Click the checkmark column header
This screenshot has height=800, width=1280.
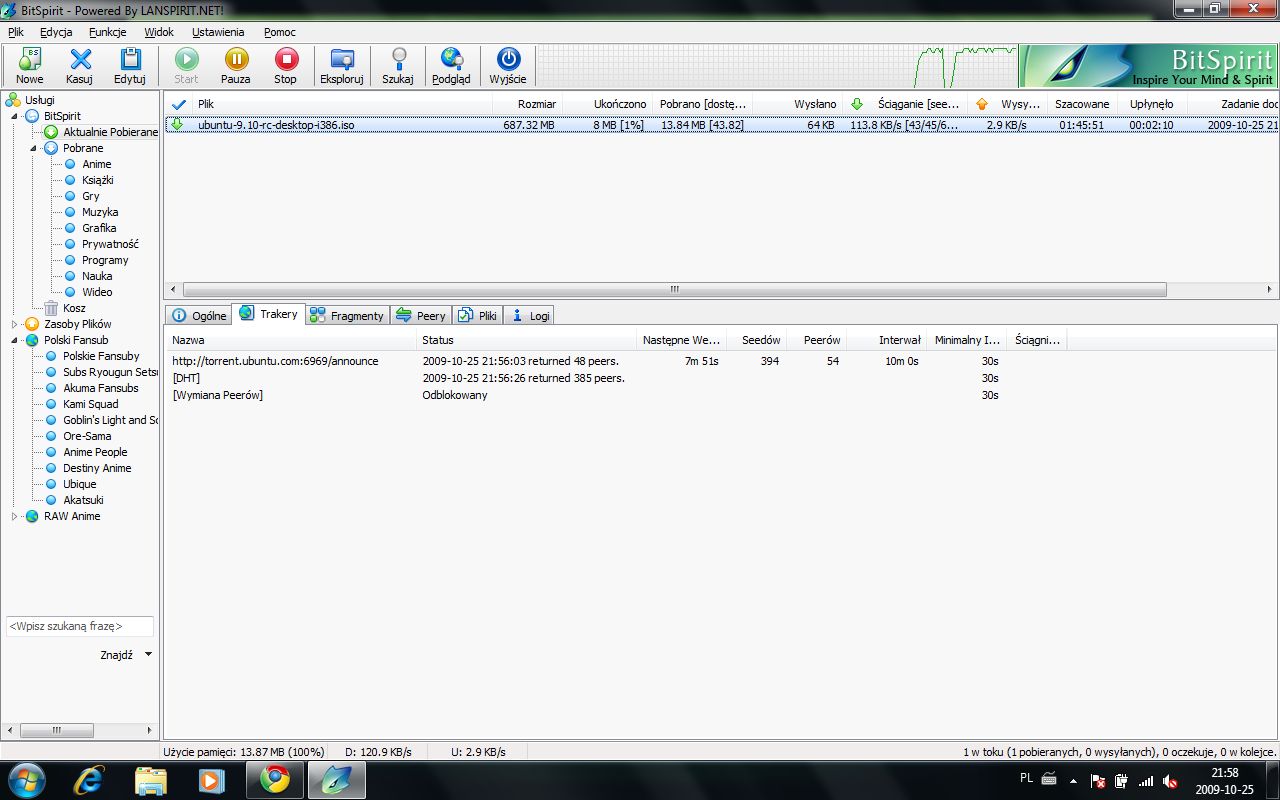pos(178,104)
